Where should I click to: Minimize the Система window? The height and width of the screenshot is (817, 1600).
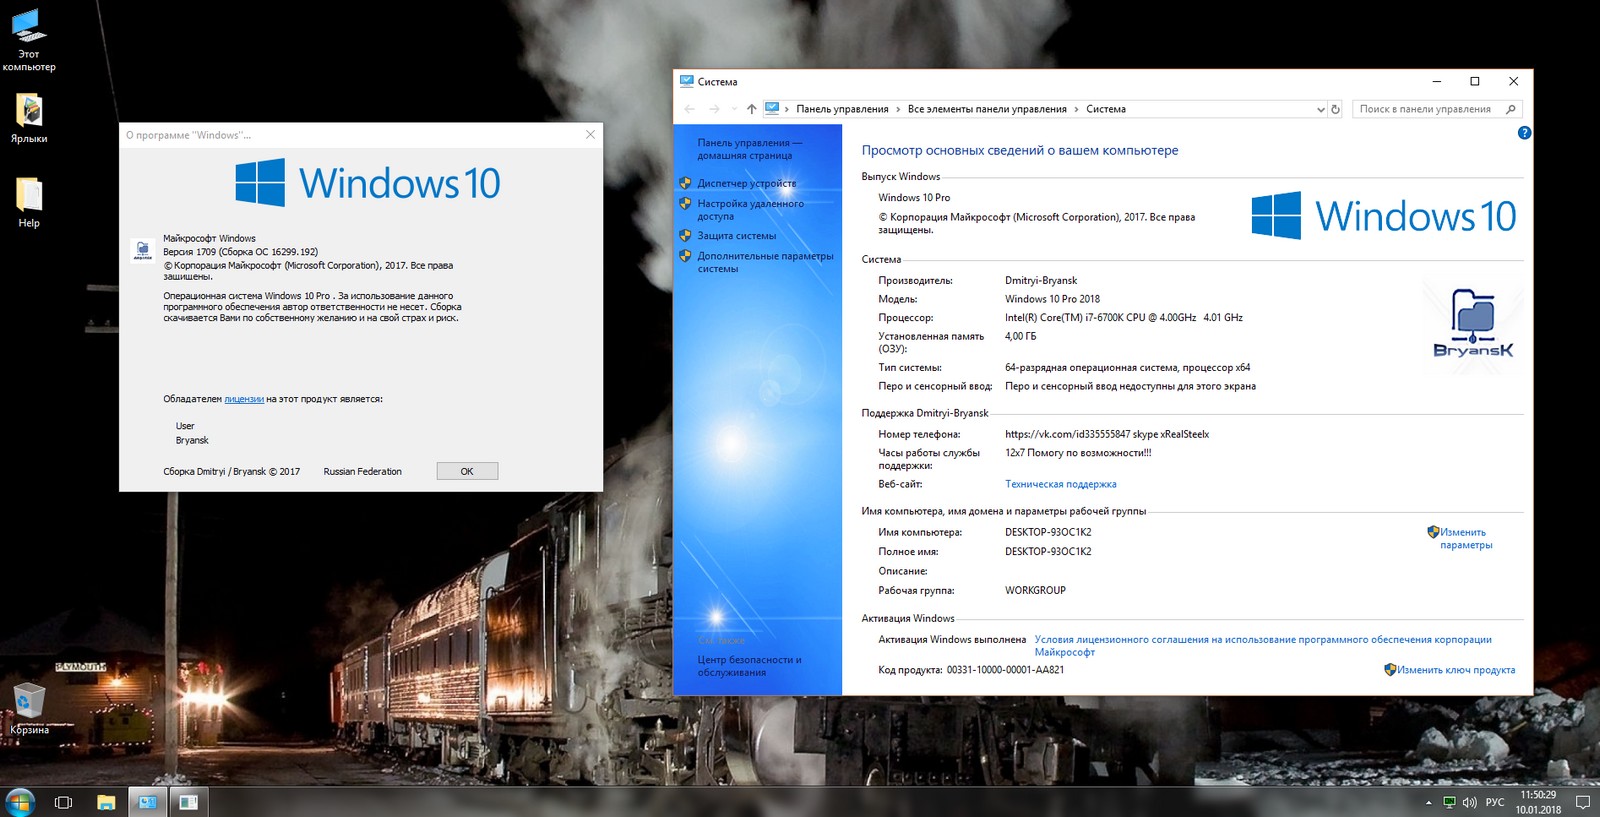pyautogui.click(x=1437, y=81)
